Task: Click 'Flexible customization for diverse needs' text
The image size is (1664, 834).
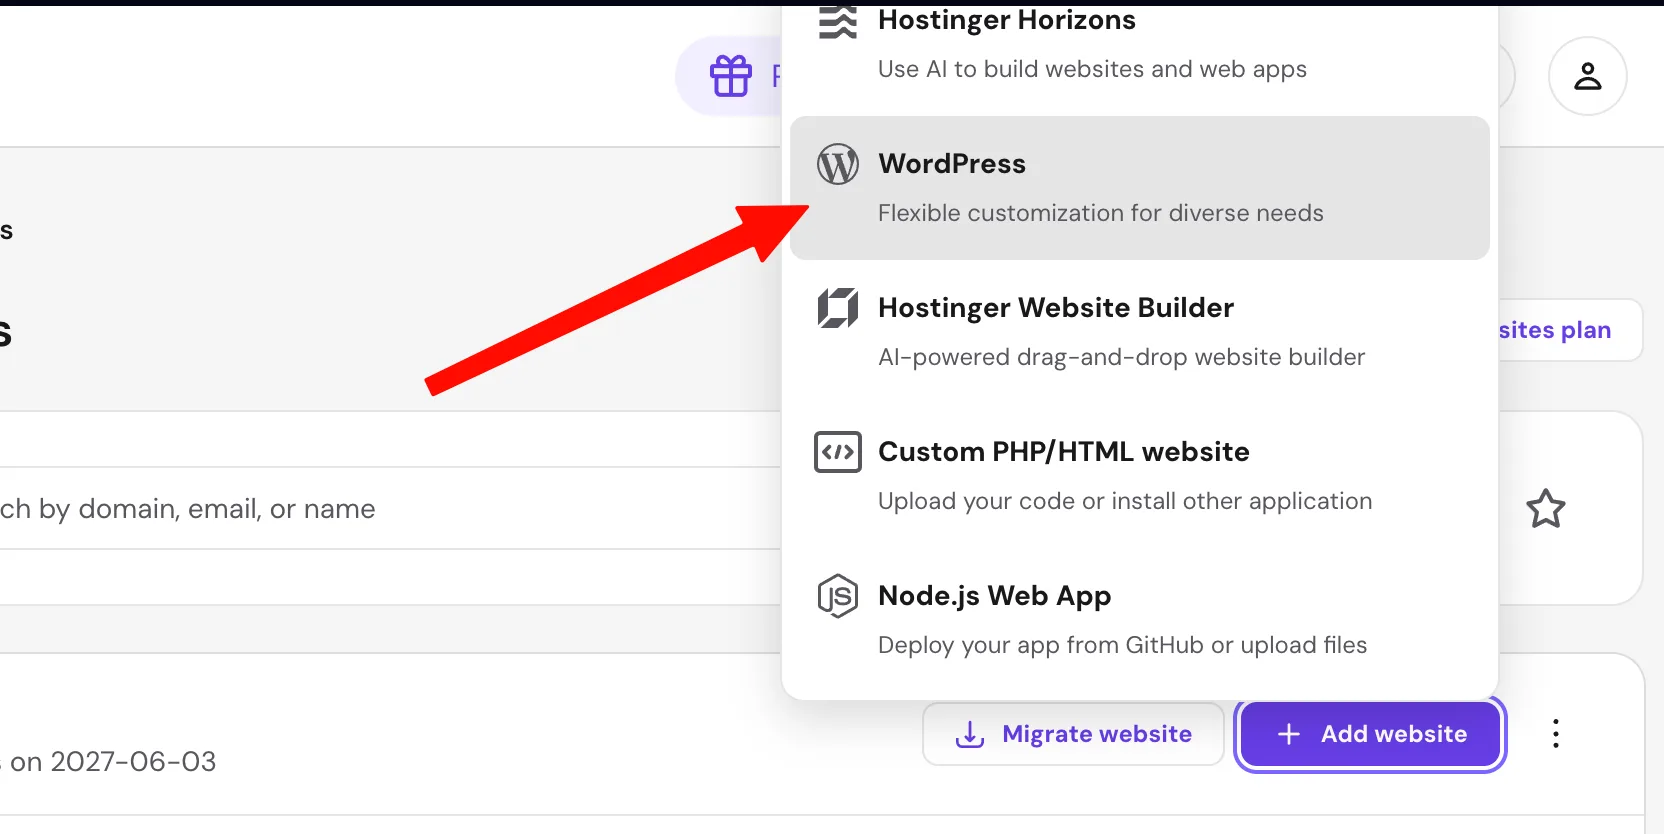Action: point(1101,213)
